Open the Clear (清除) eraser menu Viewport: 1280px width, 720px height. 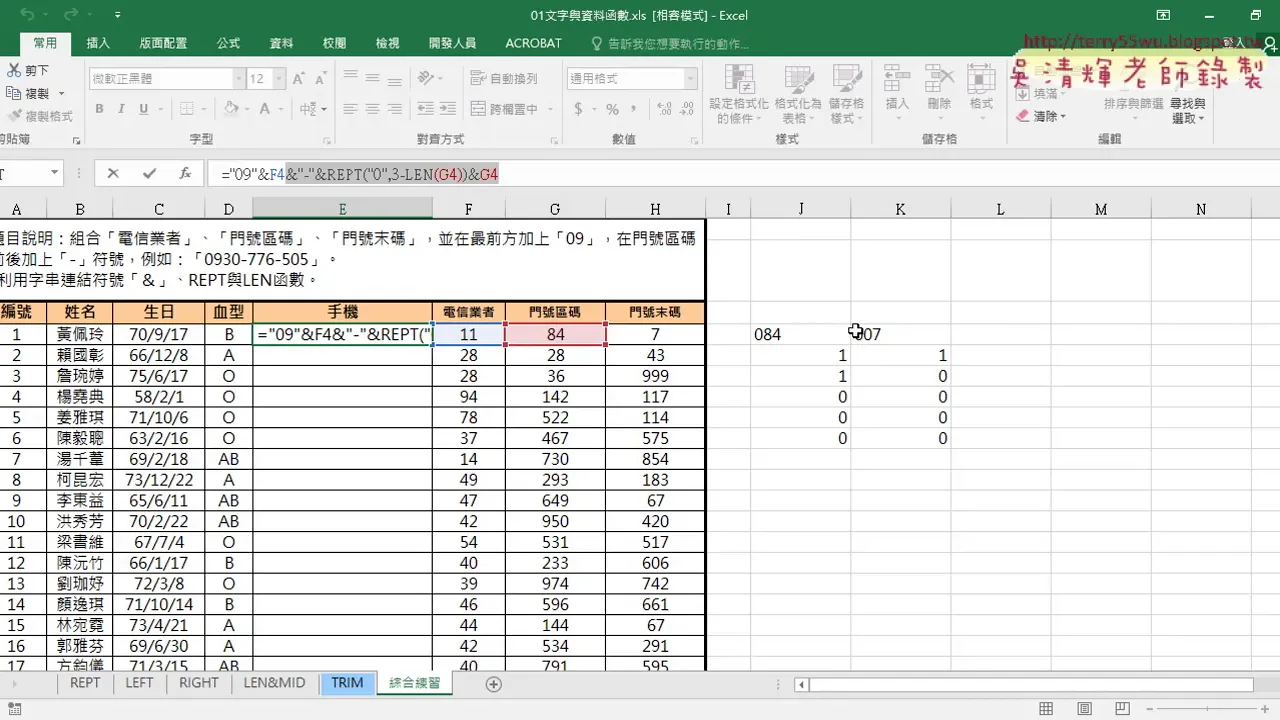[1041, 116]
